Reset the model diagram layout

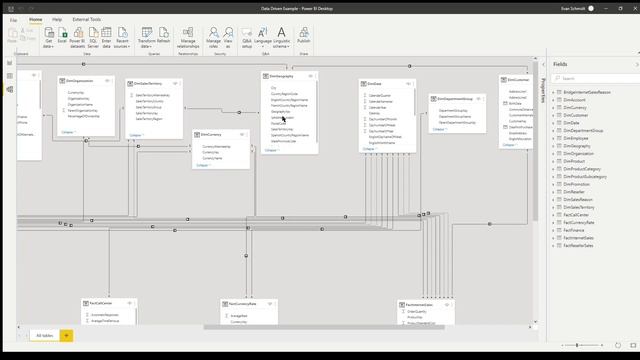click(x=618, y=345)
